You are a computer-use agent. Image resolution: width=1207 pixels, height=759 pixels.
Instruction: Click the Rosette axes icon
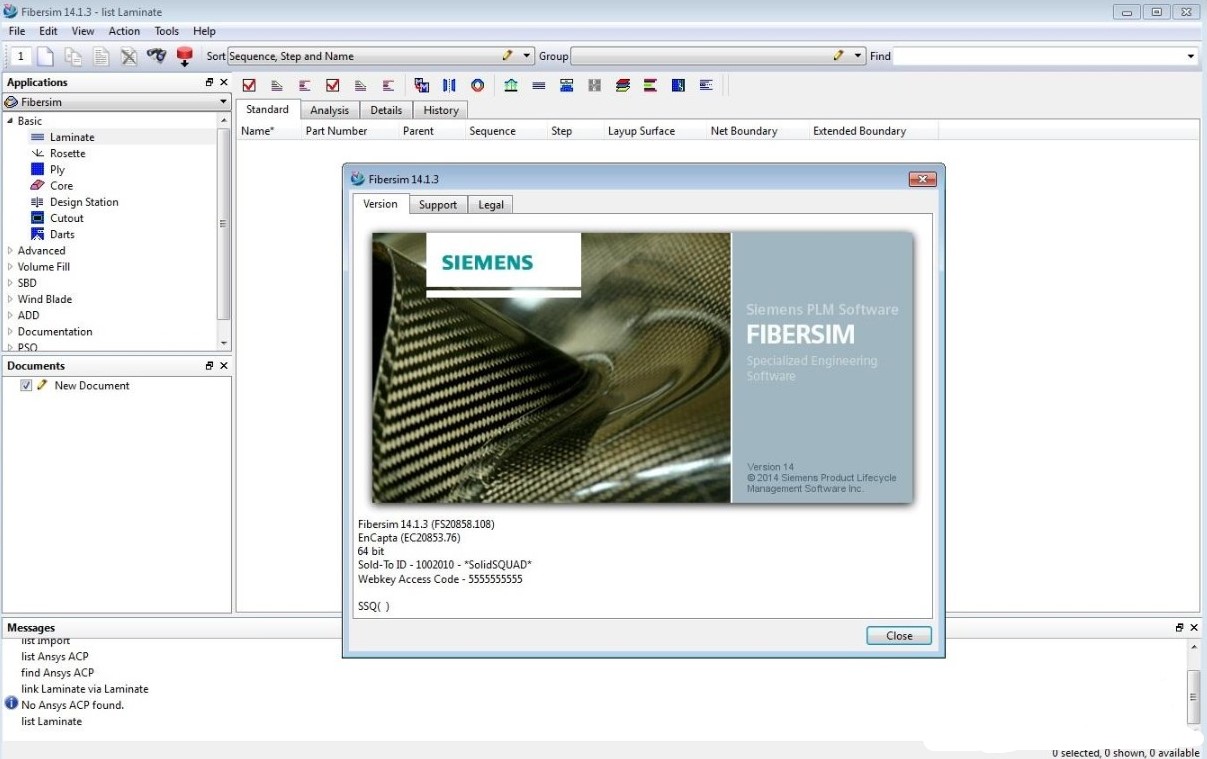(x=37, y=153)
